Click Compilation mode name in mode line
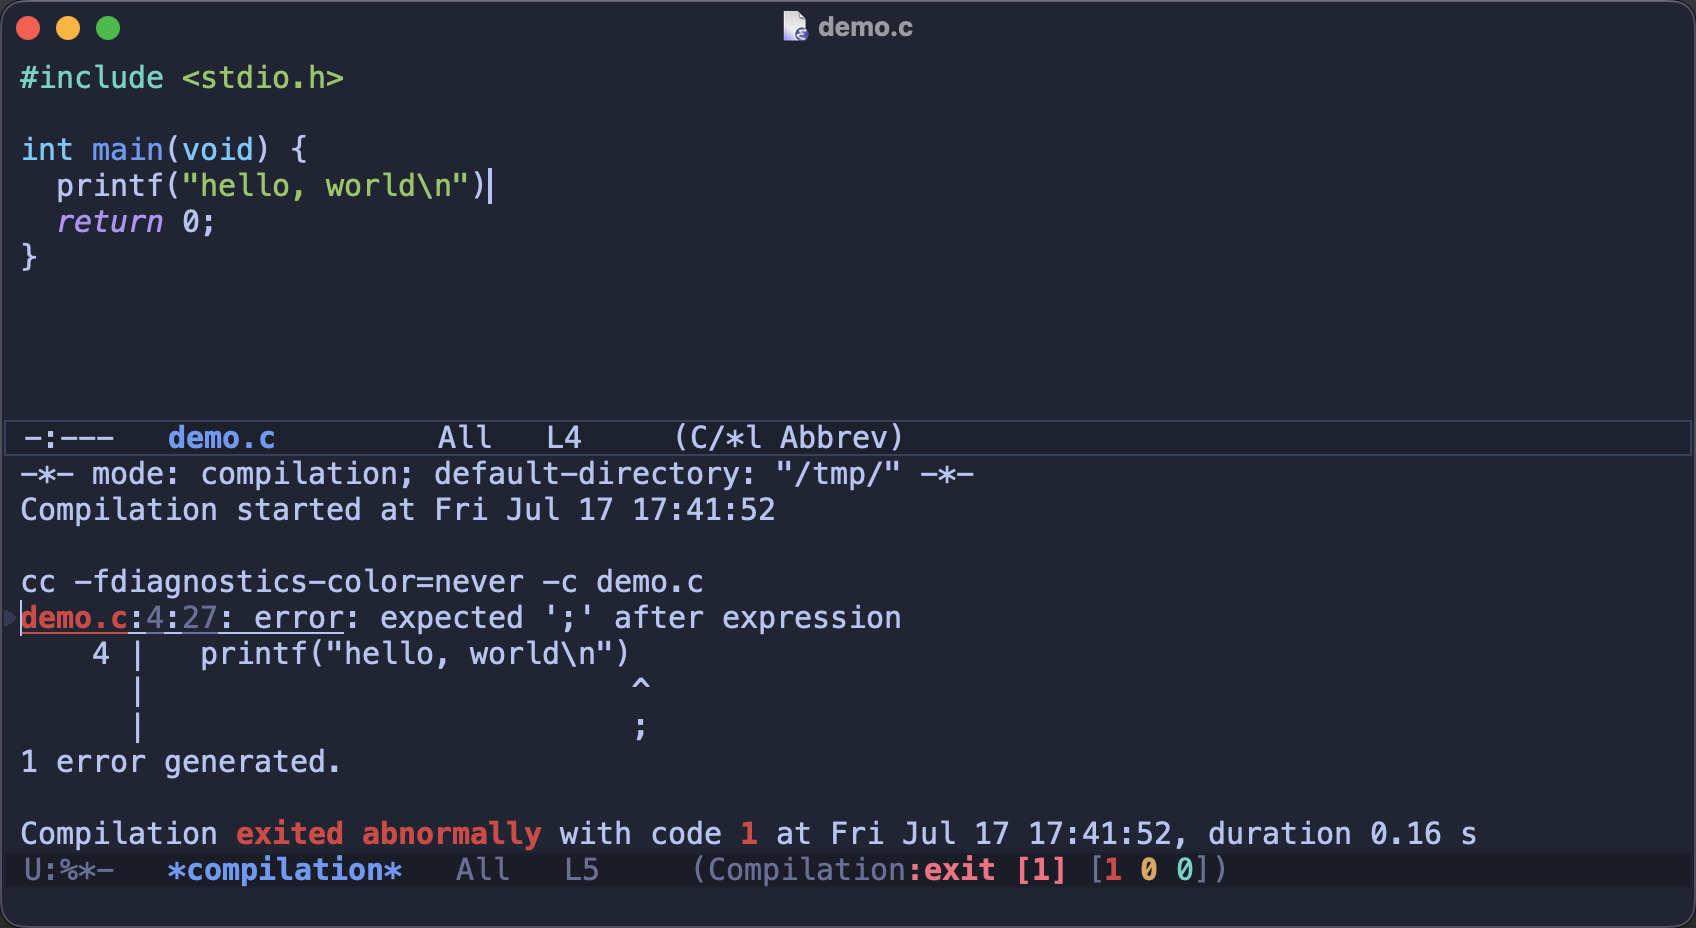 808,870
